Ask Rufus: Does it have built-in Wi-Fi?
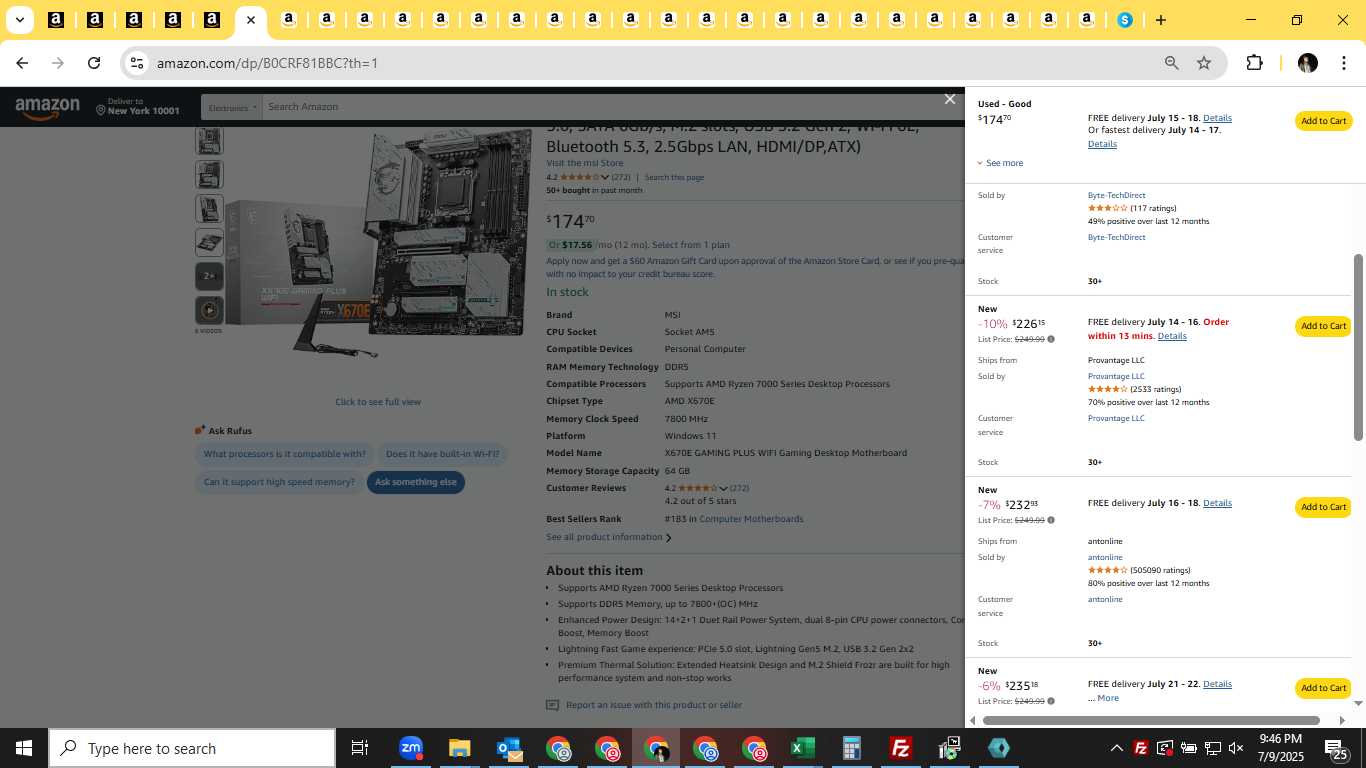This screenshot has width=1366, height=768. (x=442, y=454)
